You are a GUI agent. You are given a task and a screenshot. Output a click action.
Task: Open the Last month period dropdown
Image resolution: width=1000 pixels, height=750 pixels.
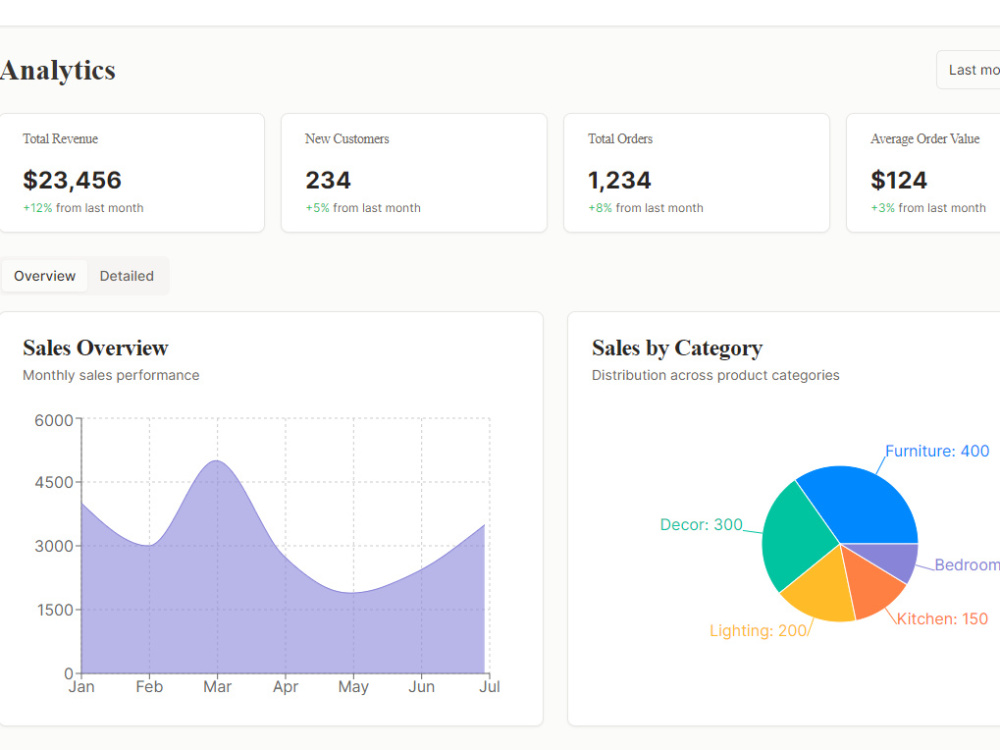968,70
